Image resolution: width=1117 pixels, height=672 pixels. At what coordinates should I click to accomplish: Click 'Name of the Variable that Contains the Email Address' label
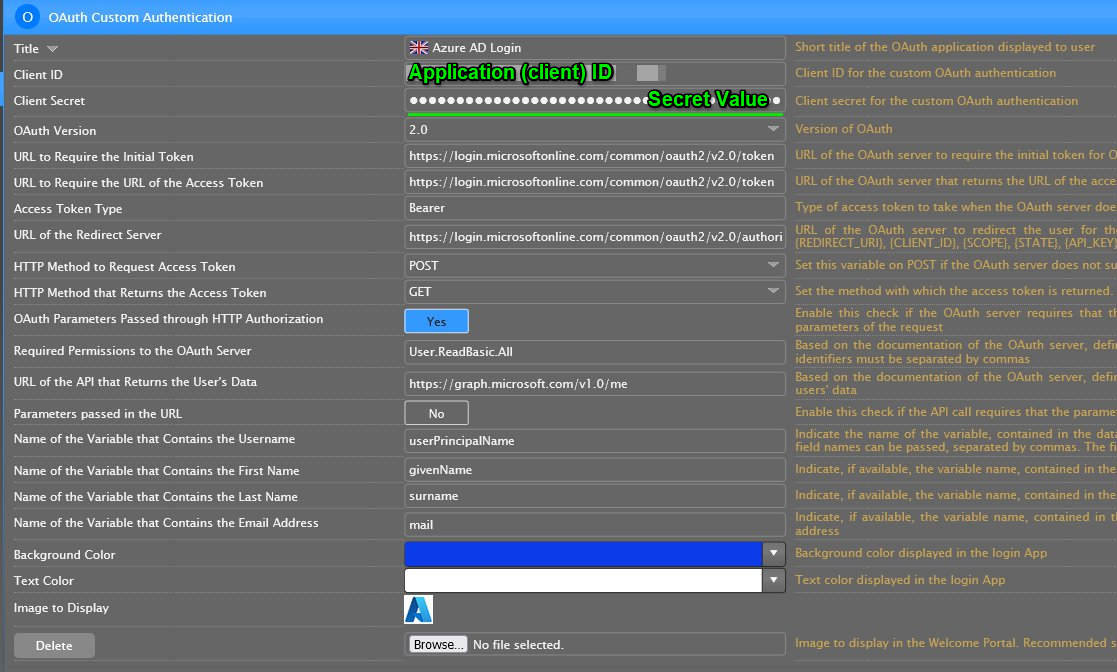[x=166, y=523]
